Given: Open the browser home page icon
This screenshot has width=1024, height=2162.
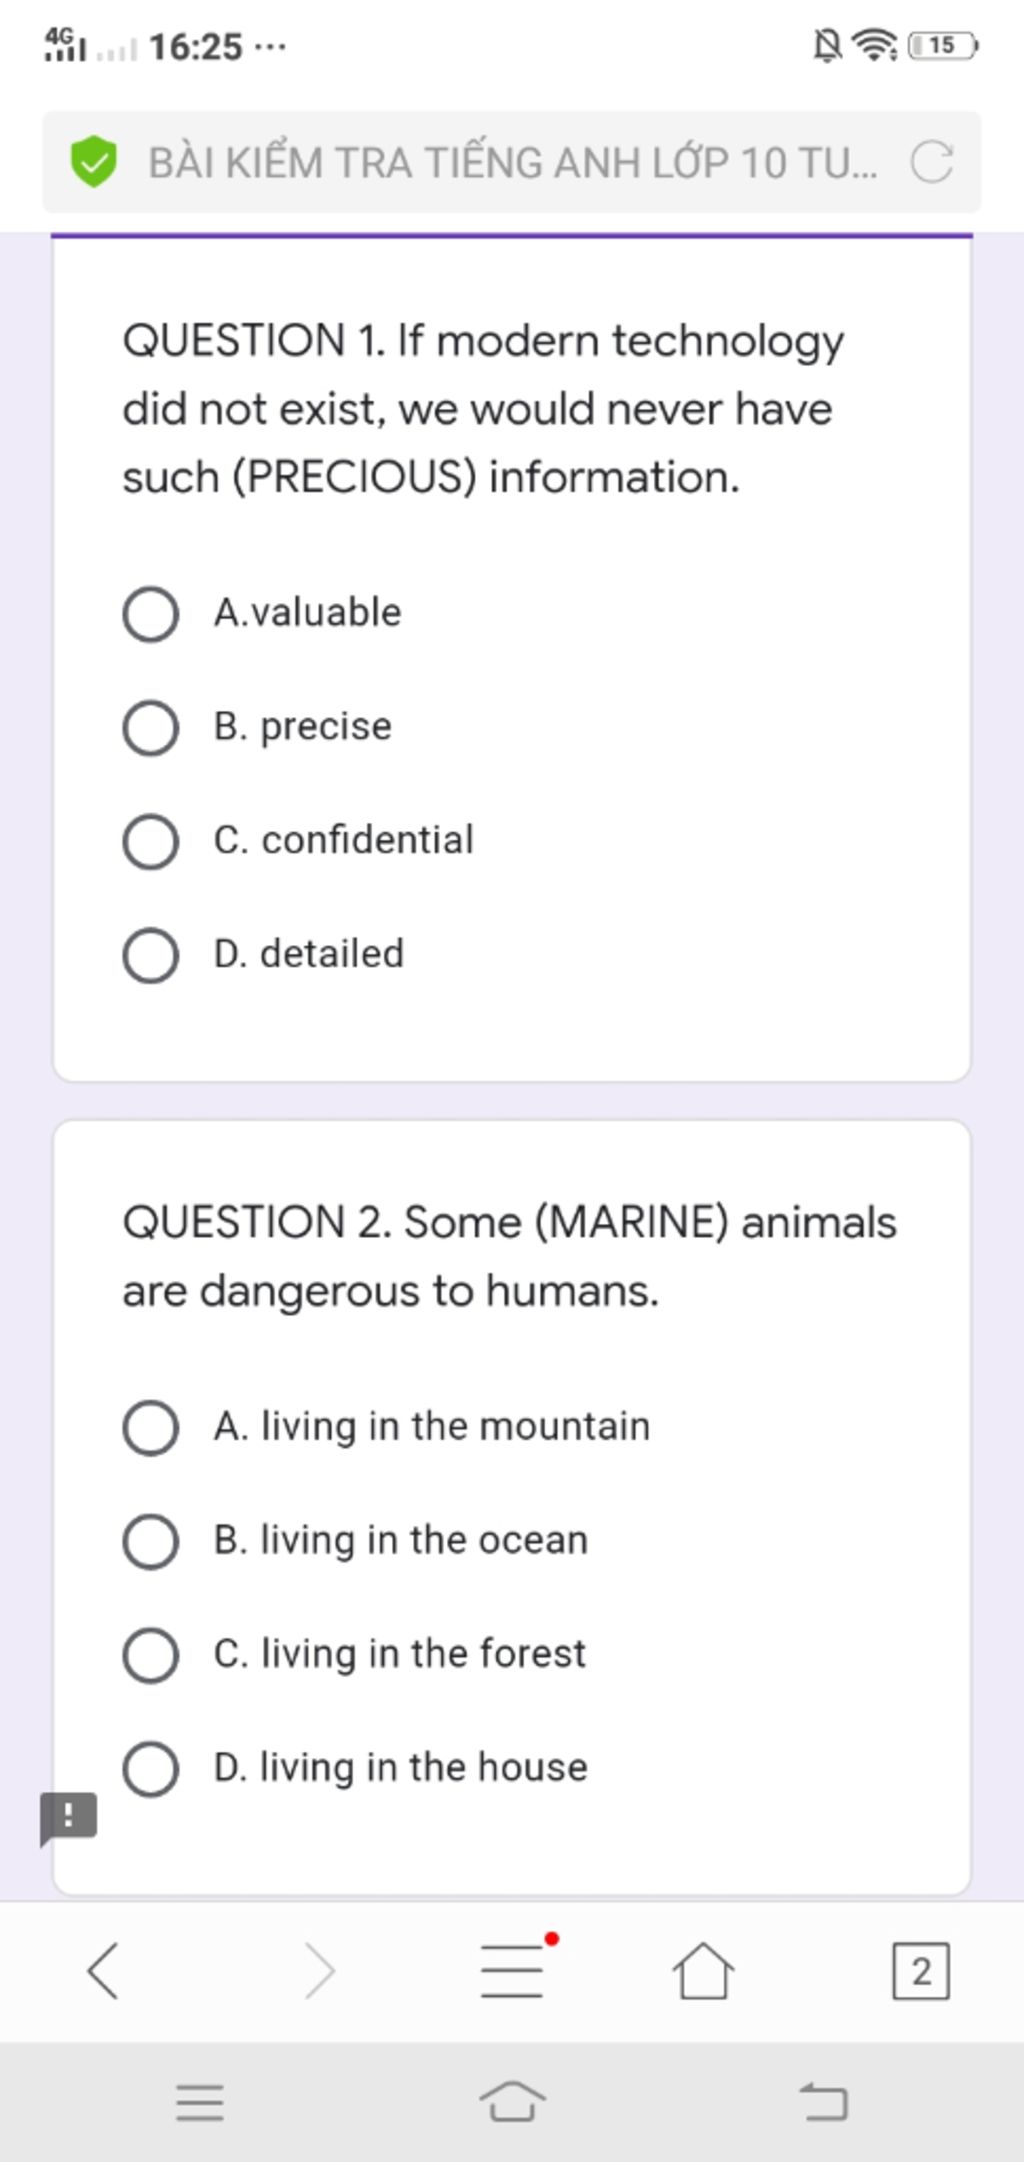Looking at the screenshot, I should coord(703,1971).
